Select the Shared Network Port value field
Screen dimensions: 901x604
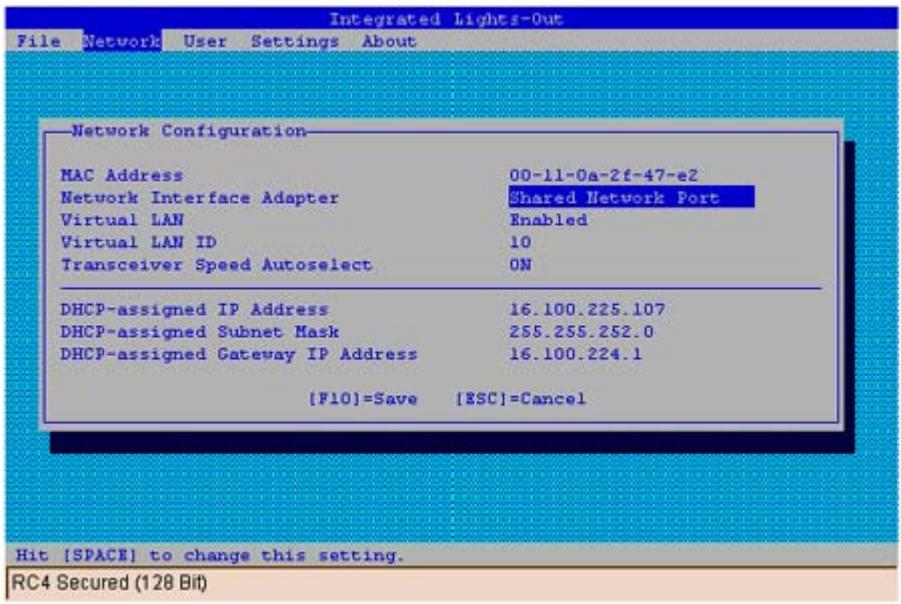coord(632,197)
